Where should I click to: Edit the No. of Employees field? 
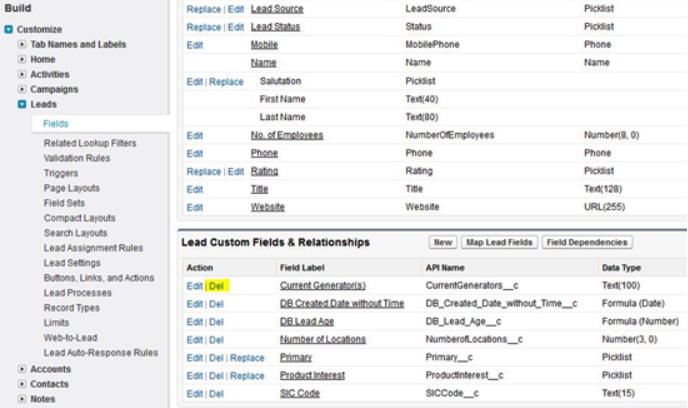point(194,136)
